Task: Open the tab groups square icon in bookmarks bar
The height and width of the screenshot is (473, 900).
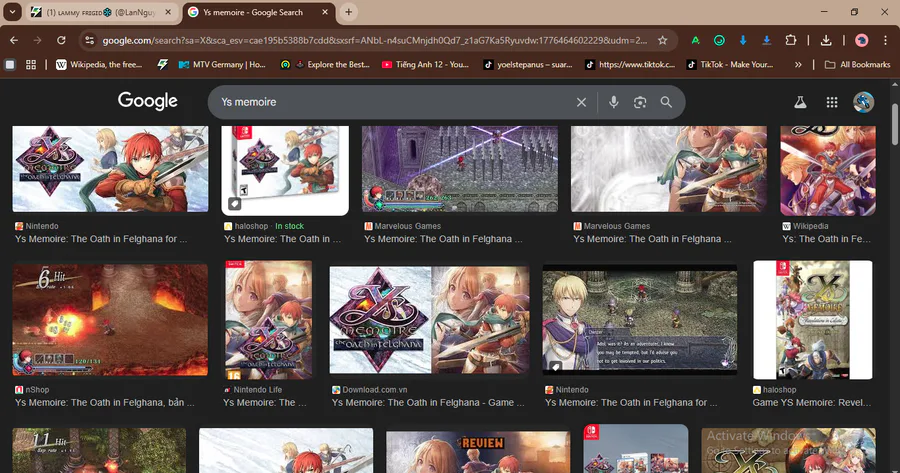Action: tap(10, 65)
